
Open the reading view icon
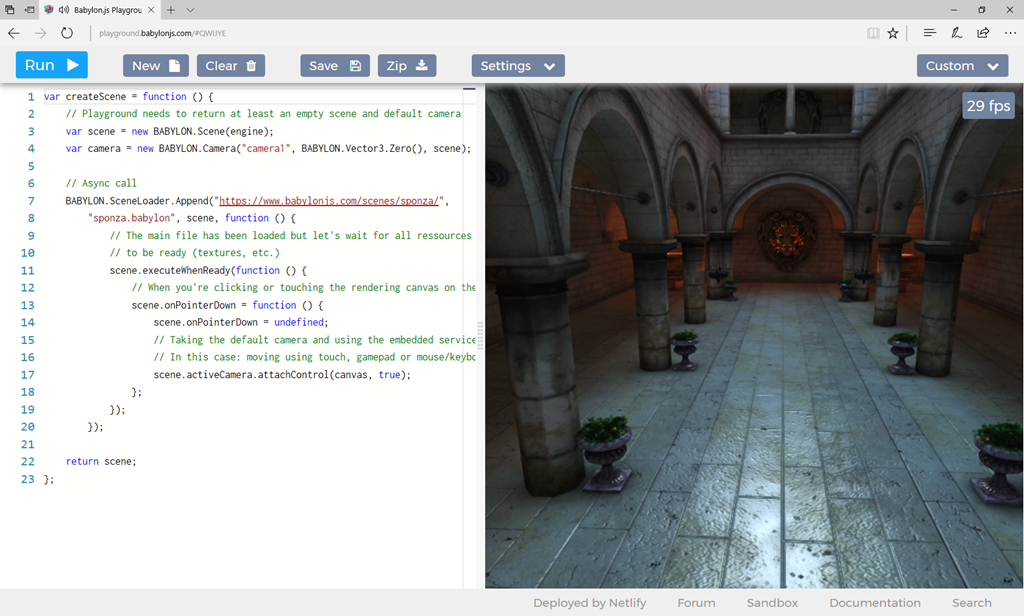tap(872, 33)
